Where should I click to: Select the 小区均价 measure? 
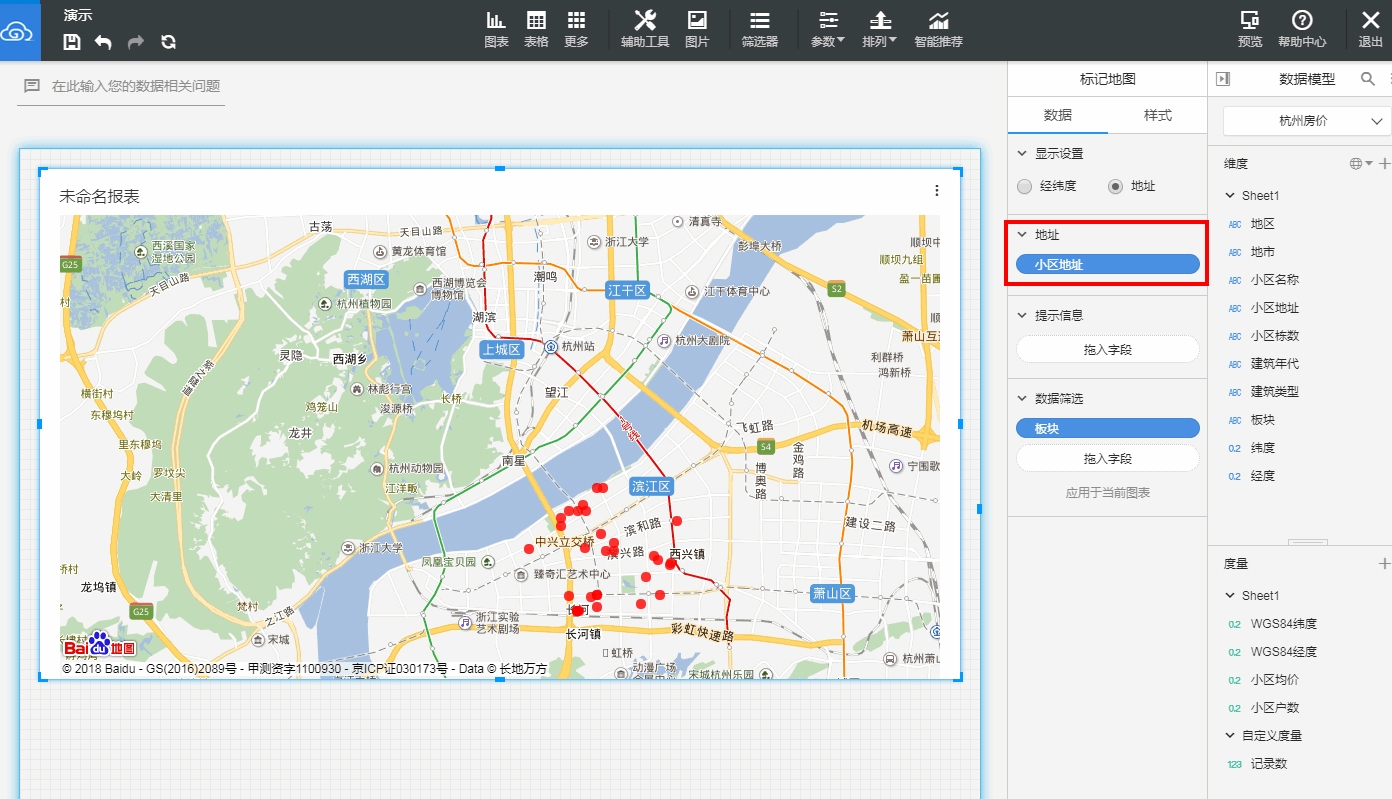pyautogui.click(x=1275, y=680)
